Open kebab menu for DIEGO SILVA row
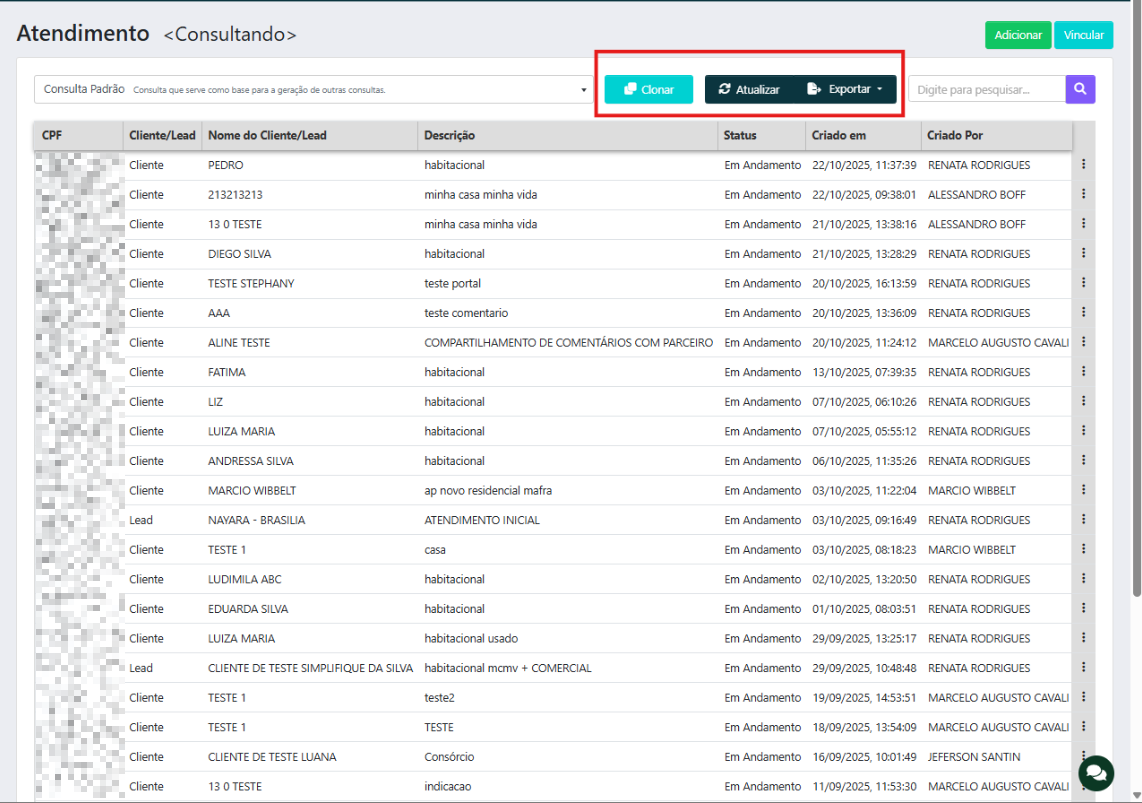Image resolution: width=1142 pixels, height=803 pixels. point(1083,254)
